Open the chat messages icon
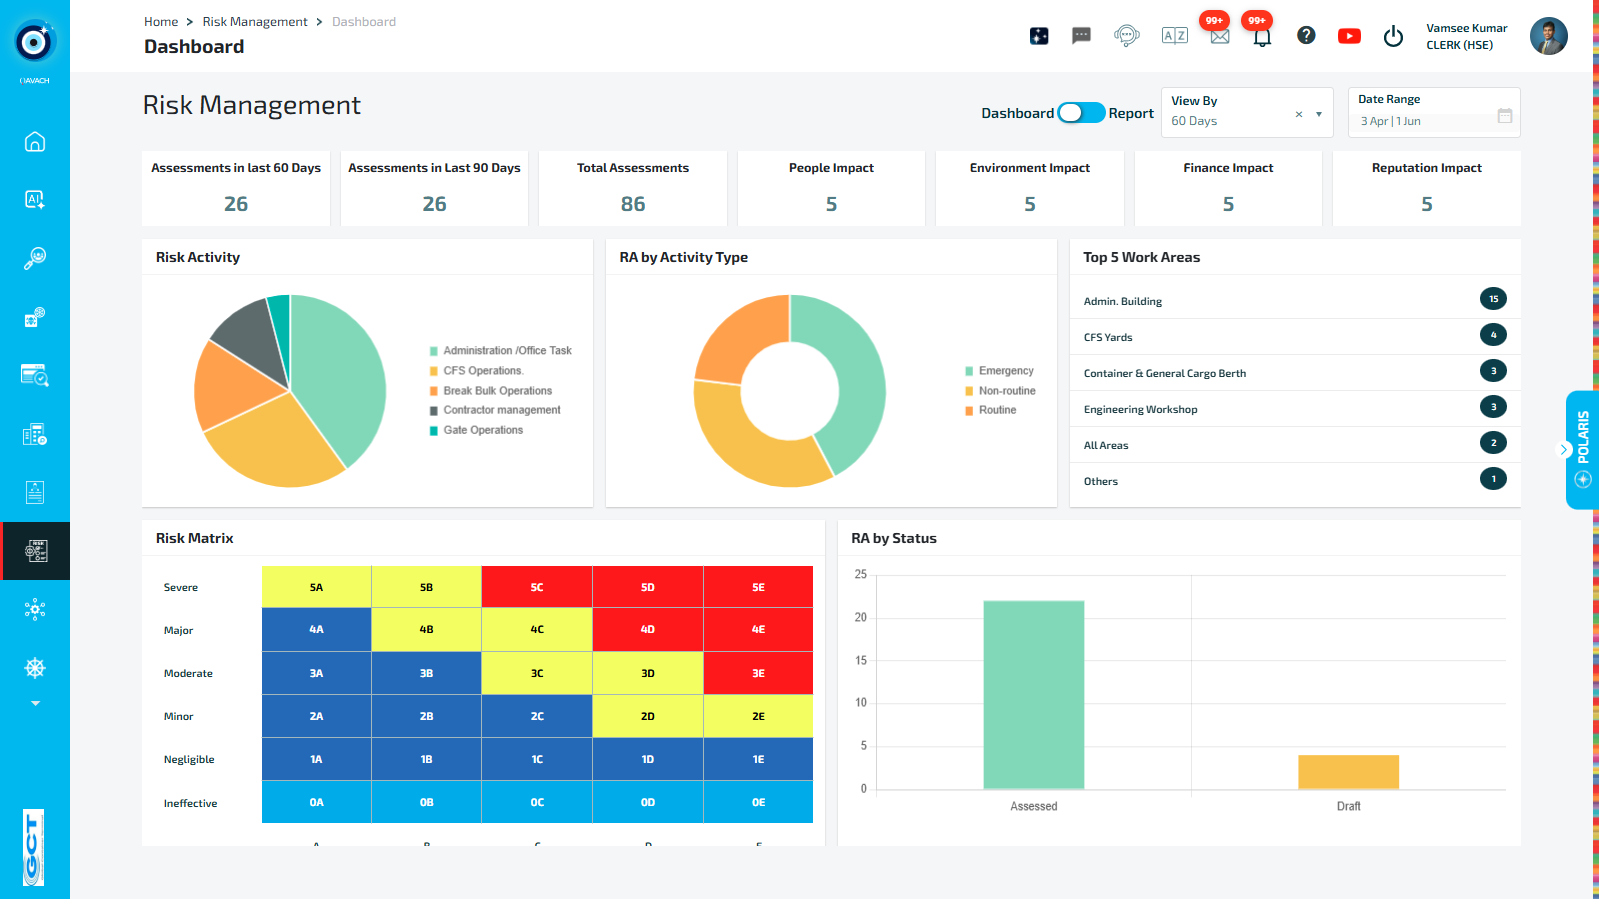Image resolution: width=1599 pixels, height=899 pixels. click(1081, 36)
